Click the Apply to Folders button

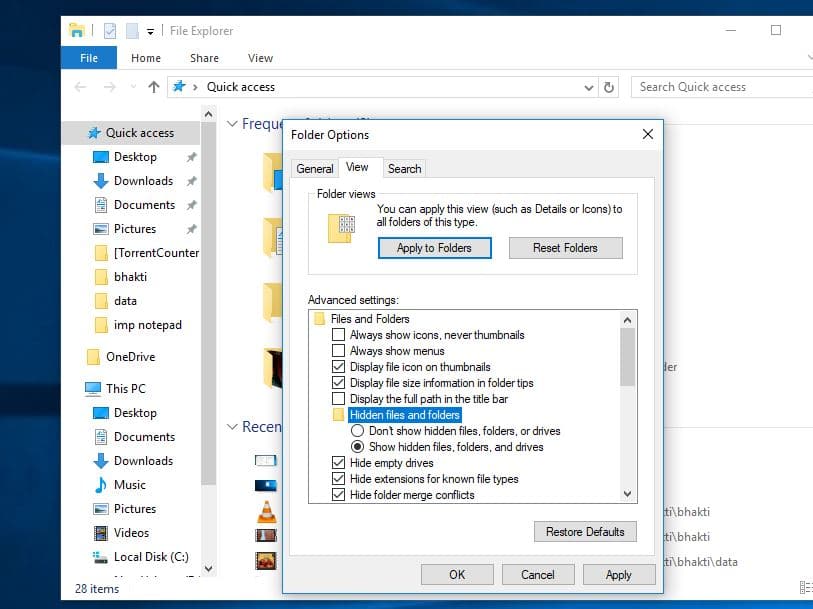click(434, 248)
